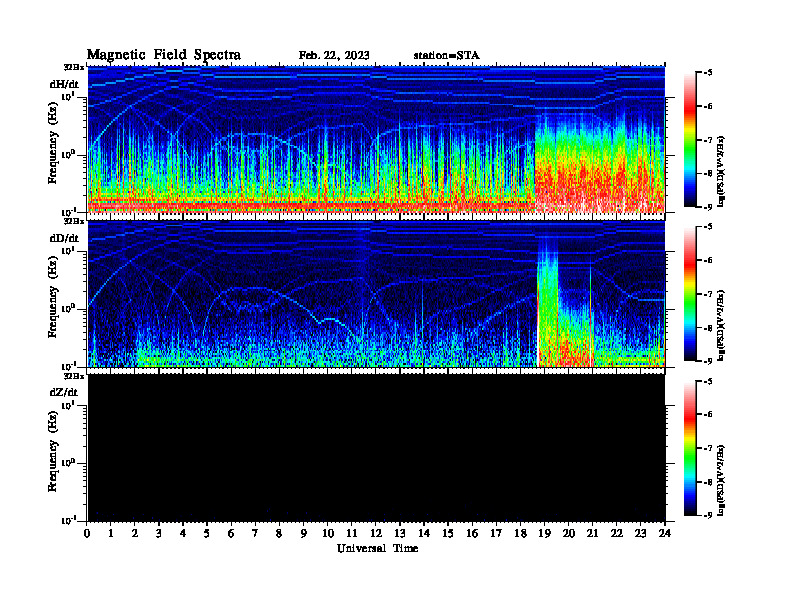Click hour tick label "10" on time axis
The image size is (792, 612).
point(328,533)
